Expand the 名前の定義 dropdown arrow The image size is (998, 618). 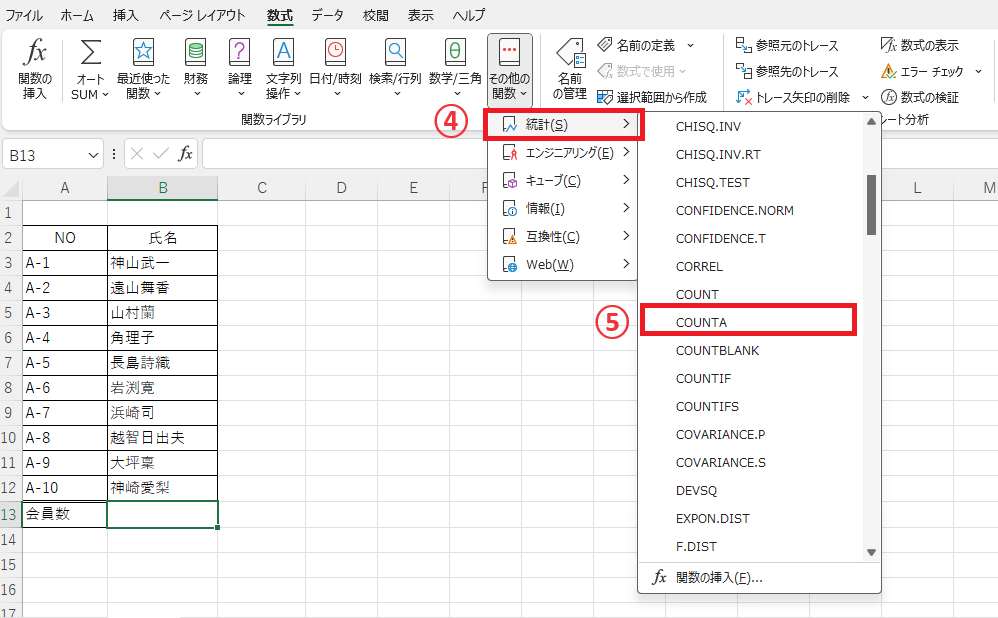click(x=691, y=45)
